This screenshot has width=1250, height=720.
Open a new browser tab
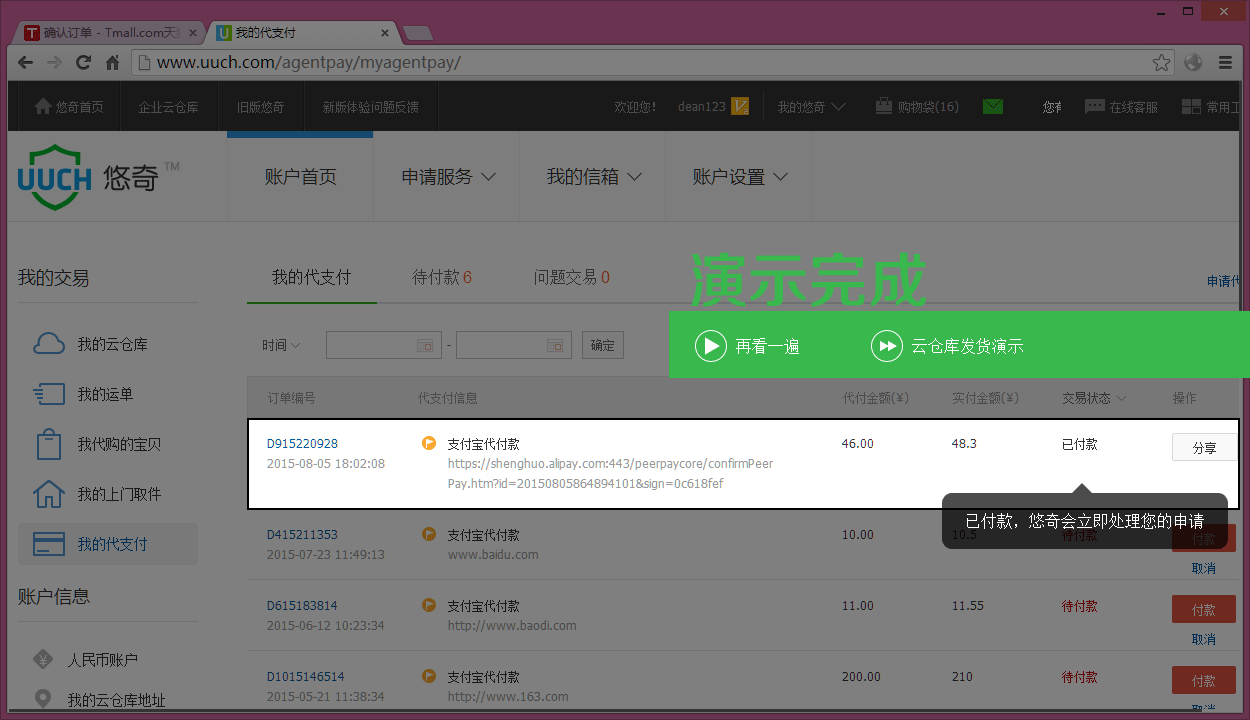[x=417, y=33]
